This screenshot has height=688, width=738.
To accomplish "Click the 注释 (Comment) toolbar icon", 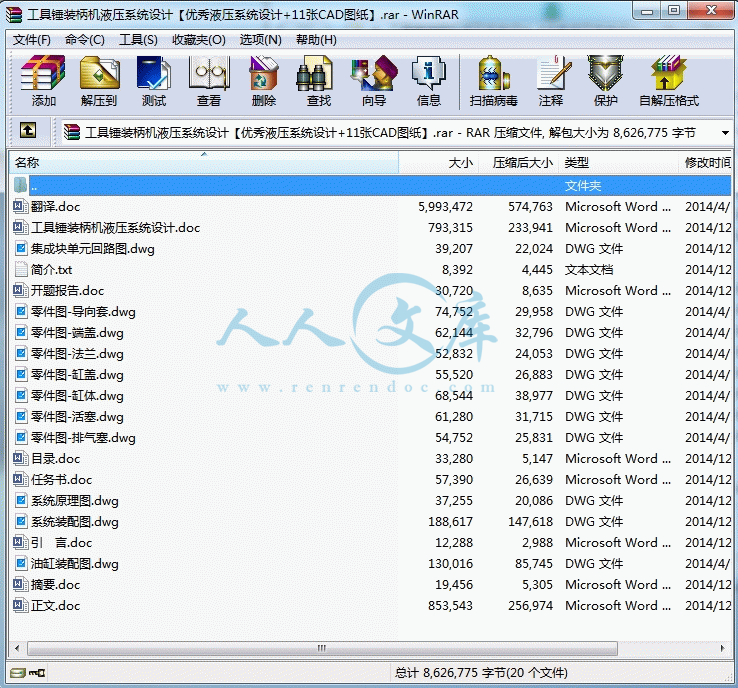I will tap(554, 73).
